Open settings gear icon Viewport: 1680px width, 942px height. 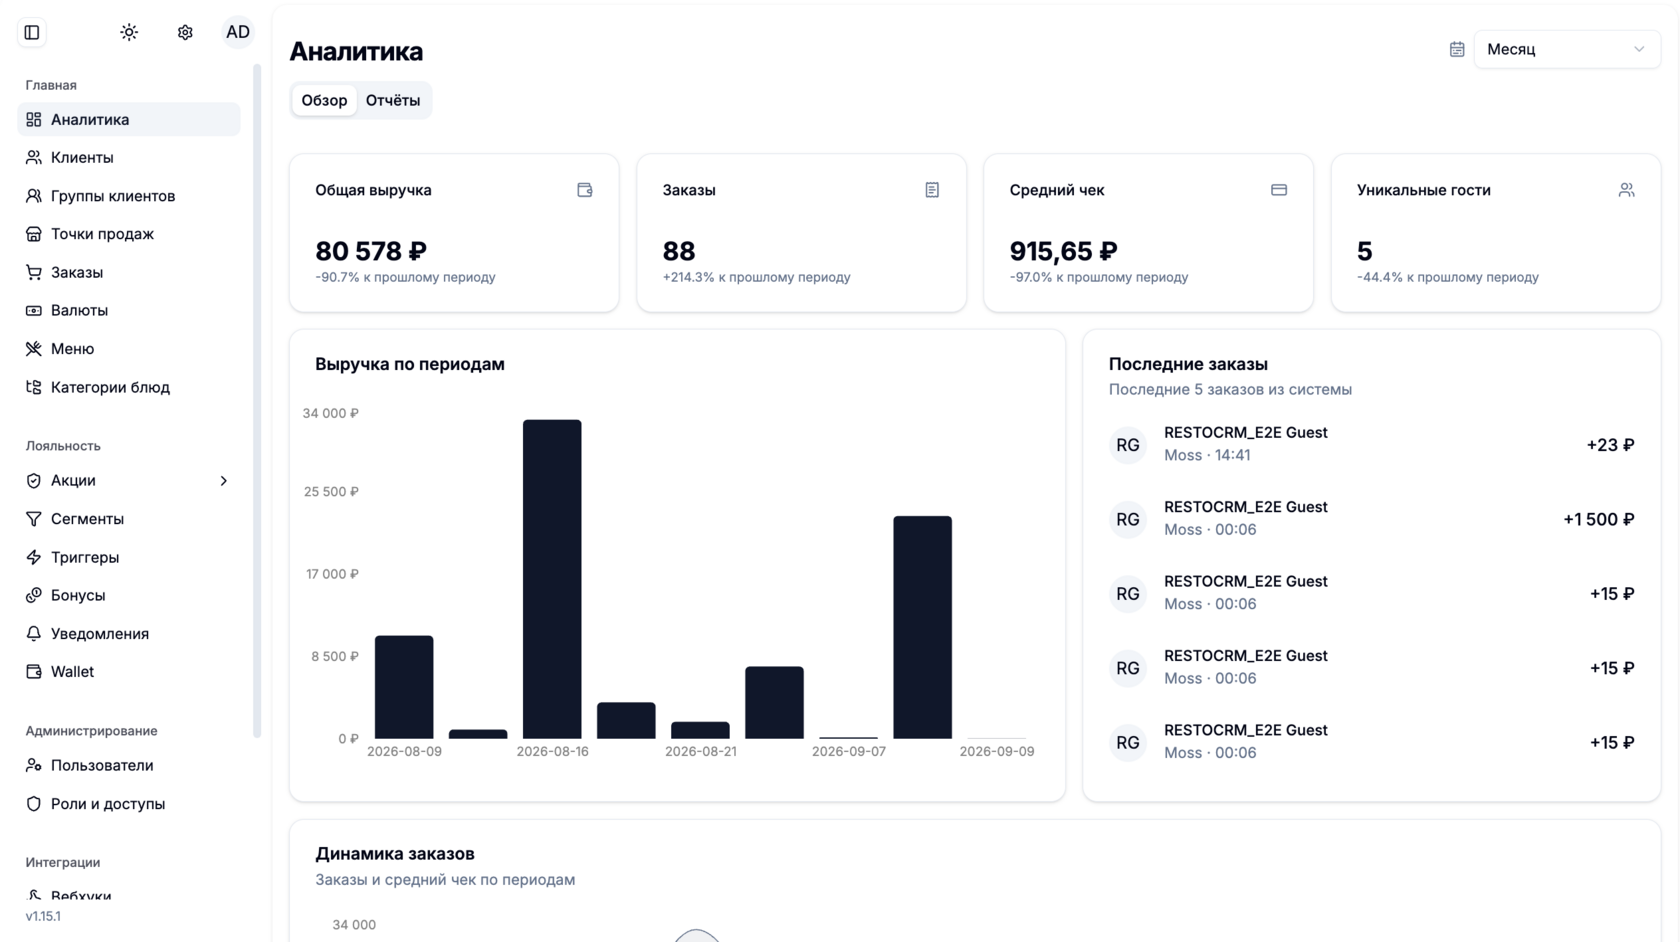185,33
